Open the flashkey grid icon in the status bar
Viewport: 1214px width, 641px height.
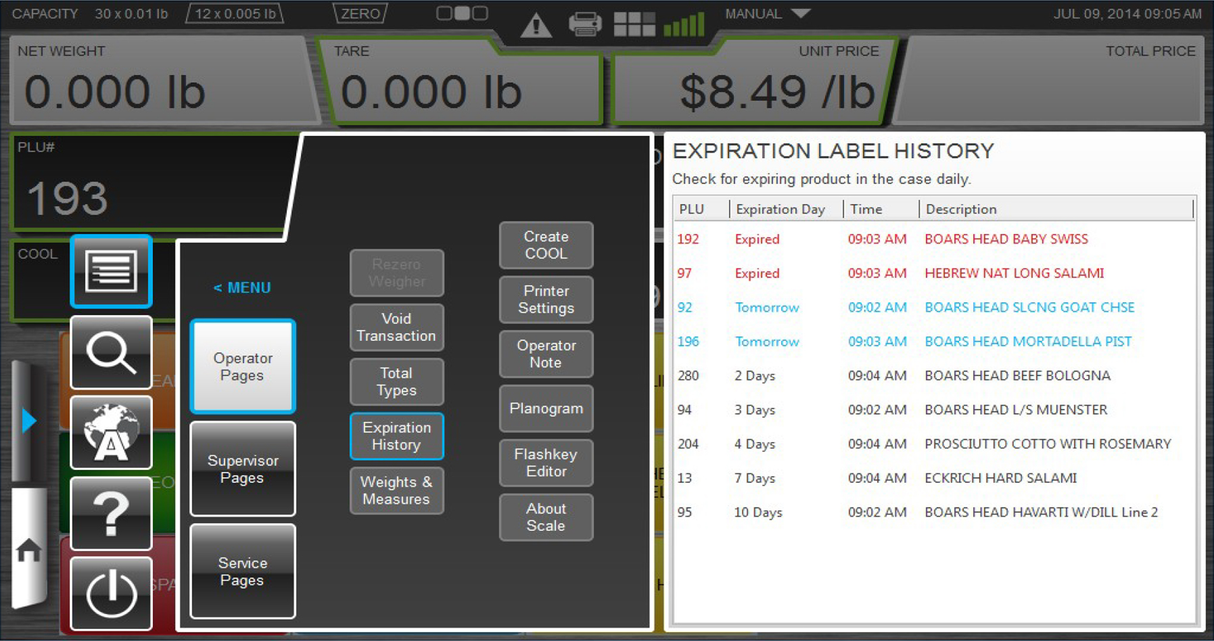[x=634, y=22]
